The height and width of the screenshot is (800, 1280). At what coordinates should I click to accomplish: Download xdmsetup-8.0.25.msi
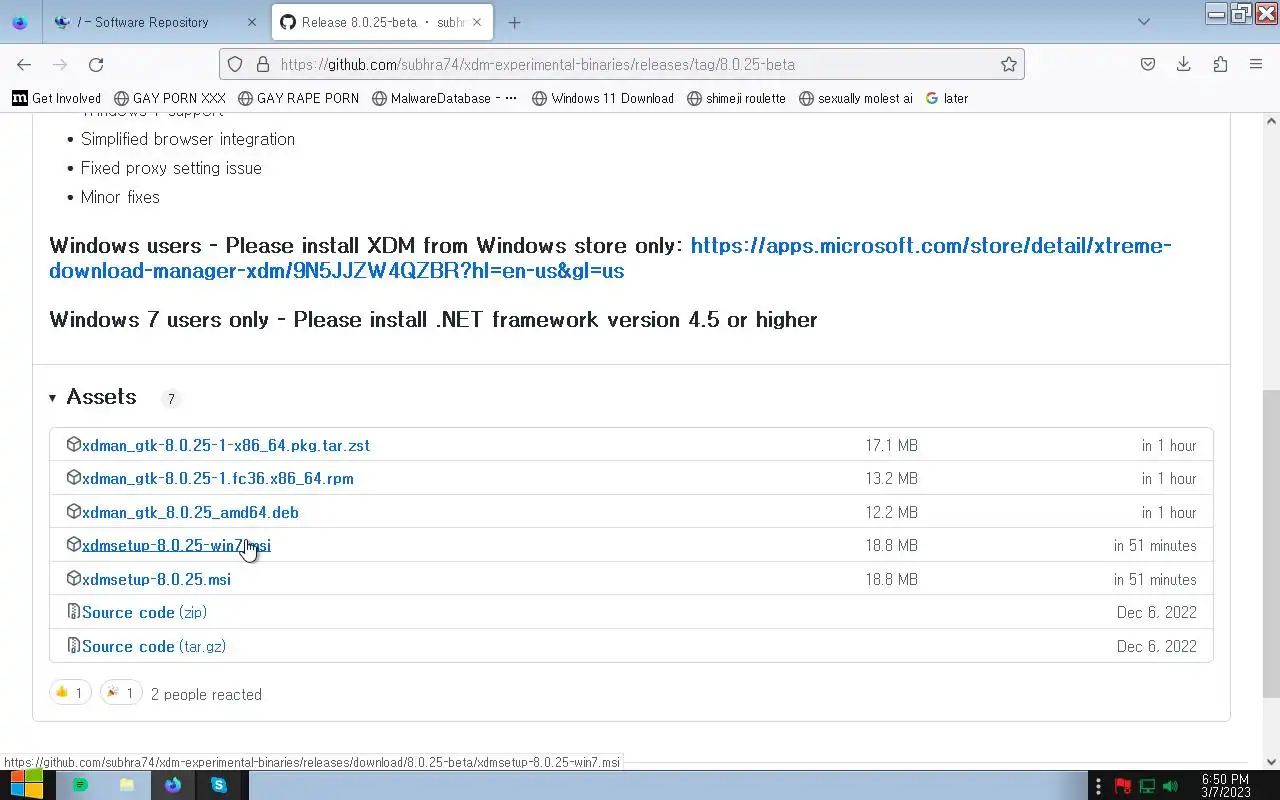[x=156, y=579]
